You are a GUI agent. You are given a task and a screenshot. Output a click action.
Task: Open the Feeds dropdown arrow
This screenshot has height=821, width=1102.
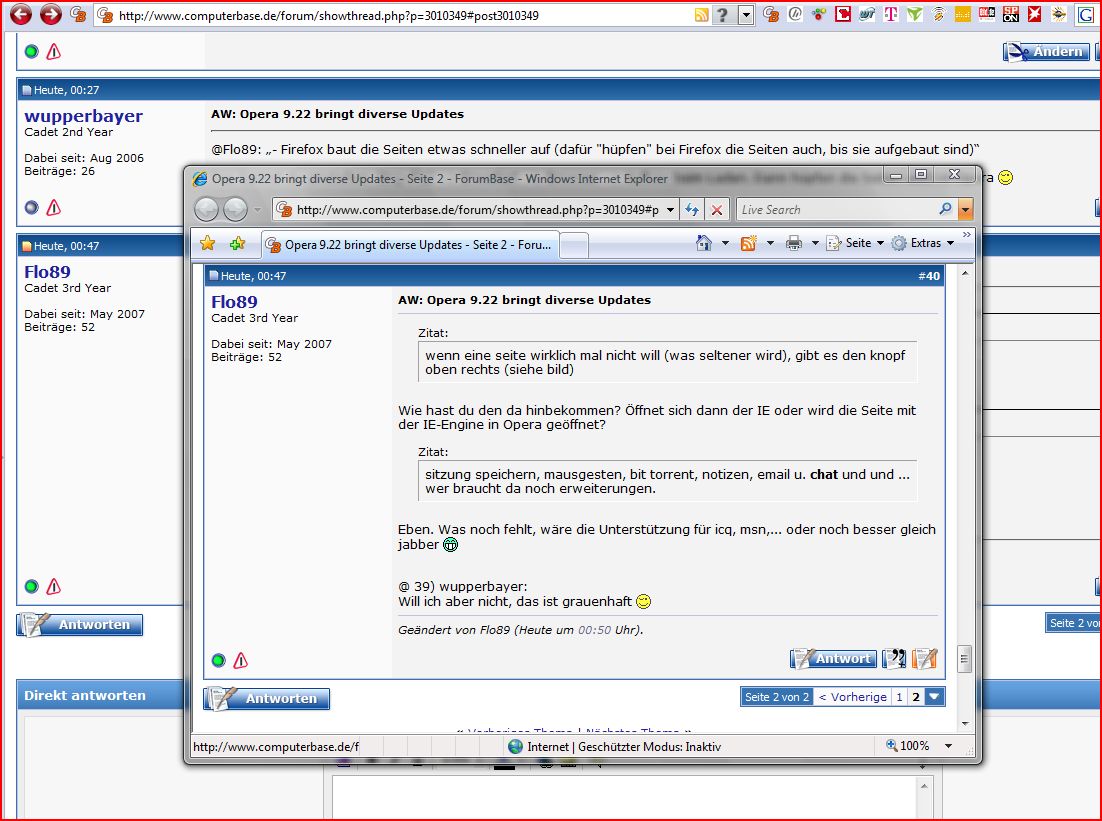point(770,243)
